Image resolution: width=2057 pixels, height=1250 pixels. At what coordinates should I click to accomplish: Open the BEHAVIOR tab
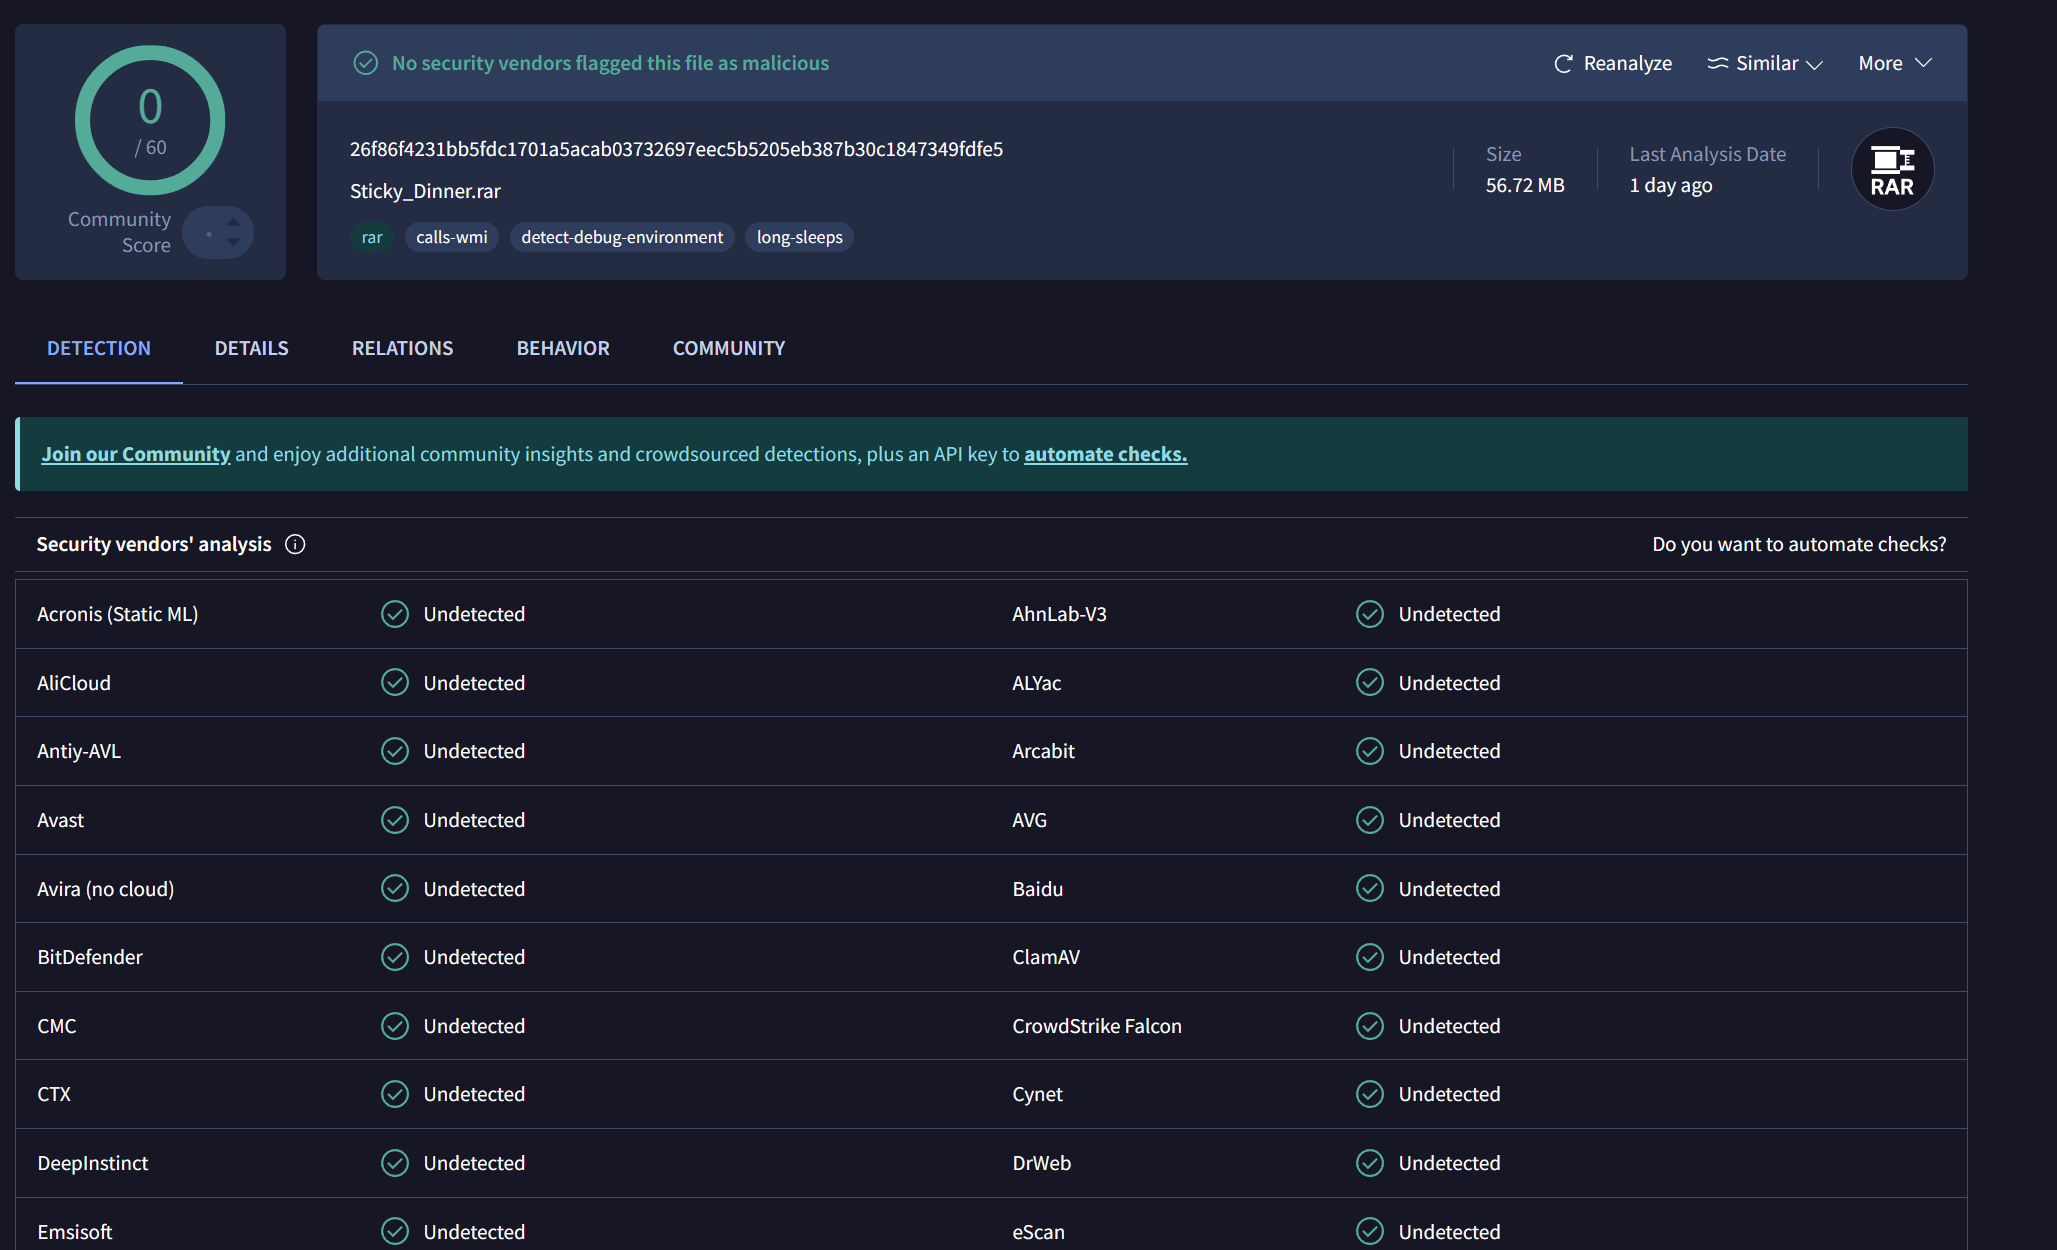[562, 348]
